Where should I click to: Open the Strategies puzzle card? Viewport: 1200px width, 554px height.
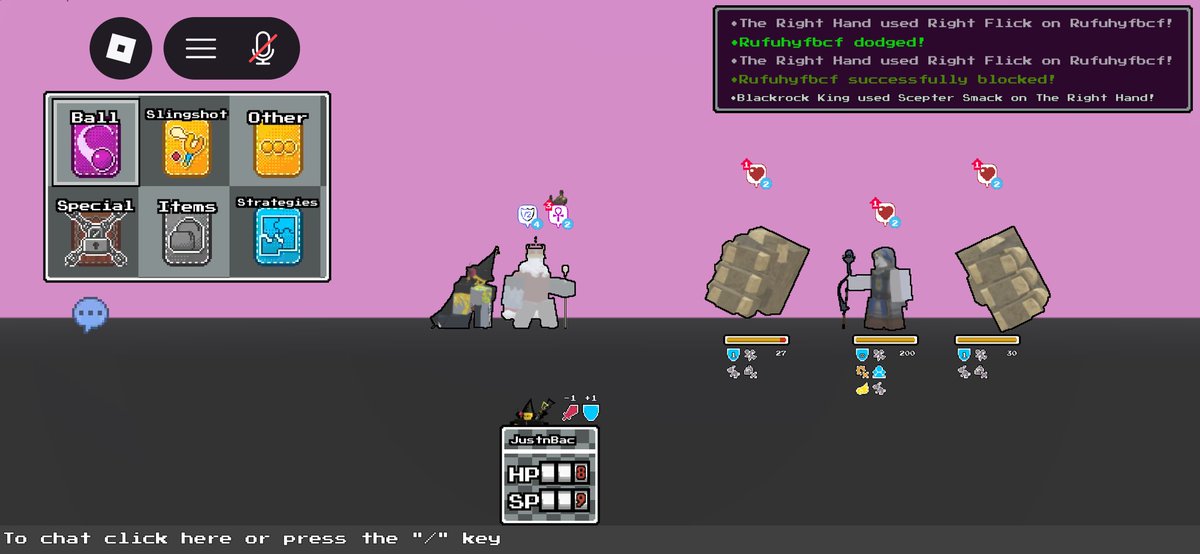click(277, 232)
